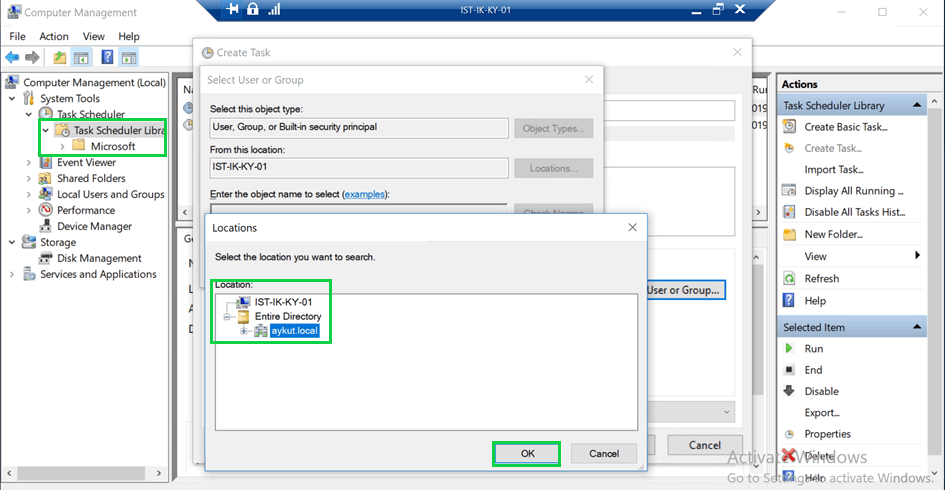The height and width of the screenshot is (490, 945).
Task: Open the File menu
Action: pos(17,36)
